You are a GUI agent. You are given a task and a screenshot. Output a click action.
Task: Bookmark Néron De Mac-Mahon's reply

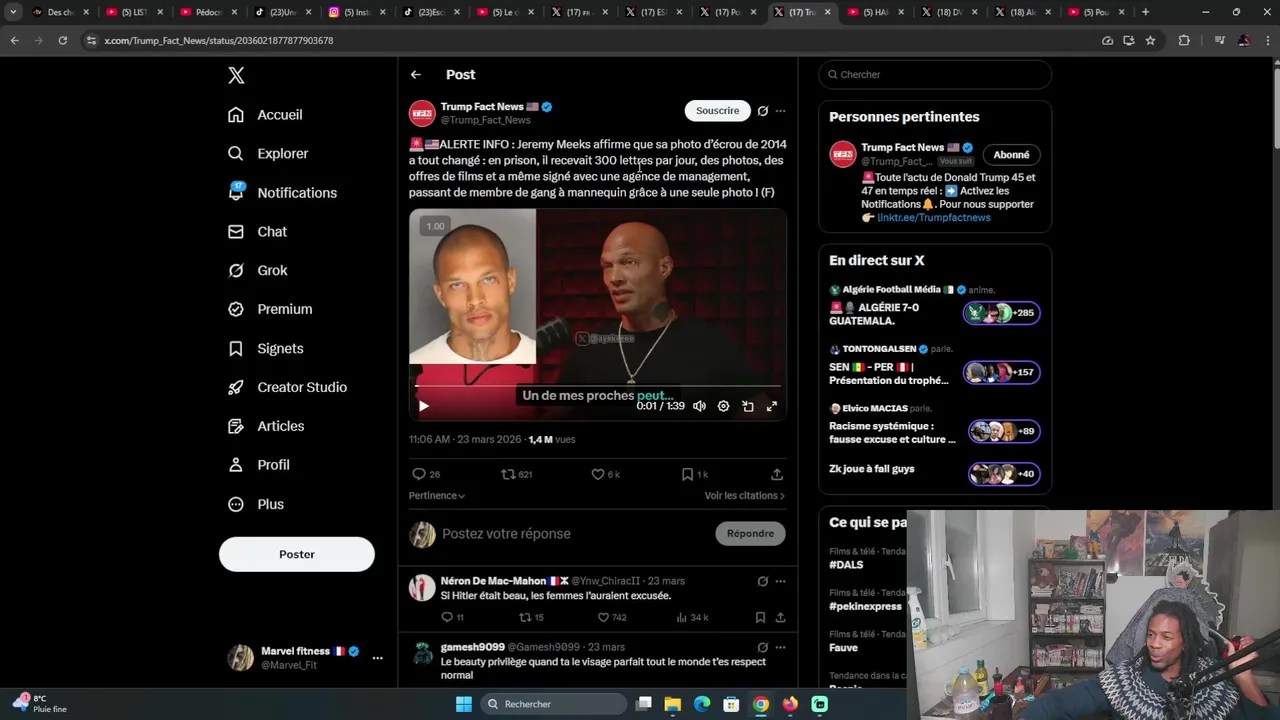tap(760, 618)
